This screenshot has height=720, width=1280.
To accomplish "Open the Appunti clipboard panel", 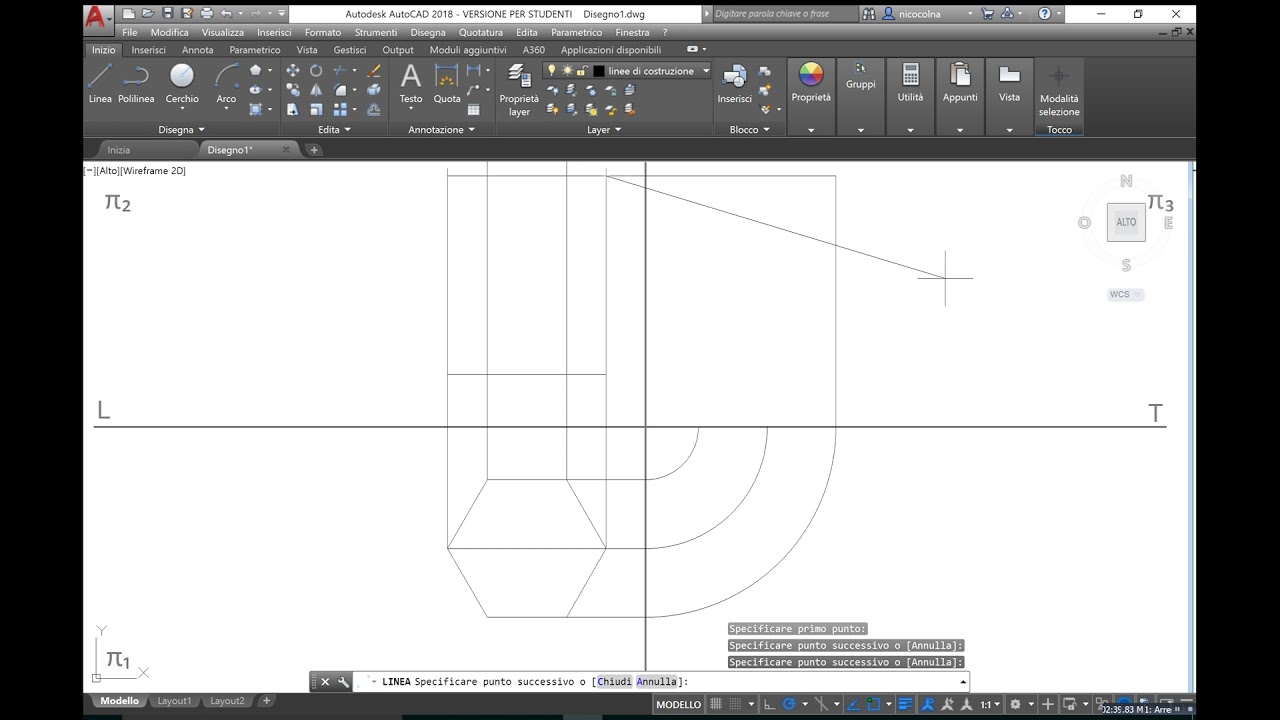I will [x=960, y=82].
